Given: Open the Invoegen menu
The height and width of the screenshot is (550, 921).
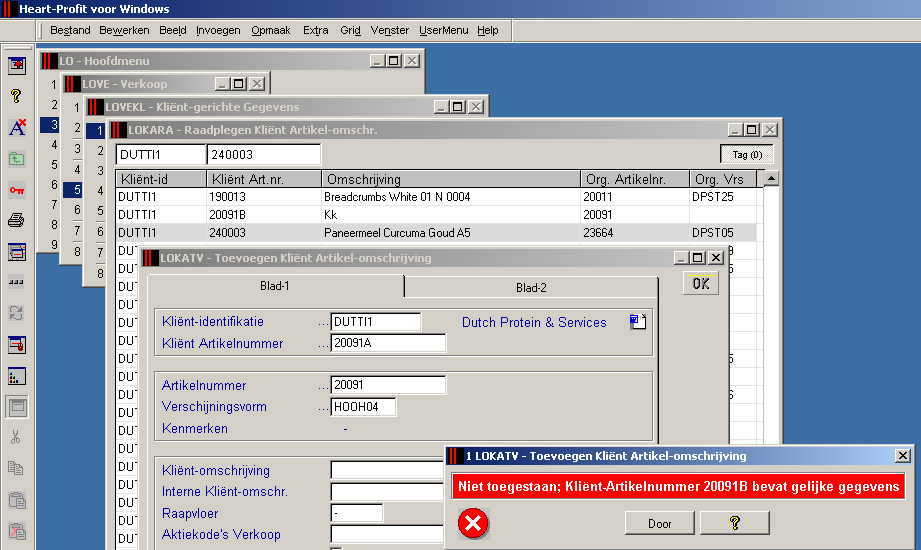Looking at the screenshot, I should (218, 30).
